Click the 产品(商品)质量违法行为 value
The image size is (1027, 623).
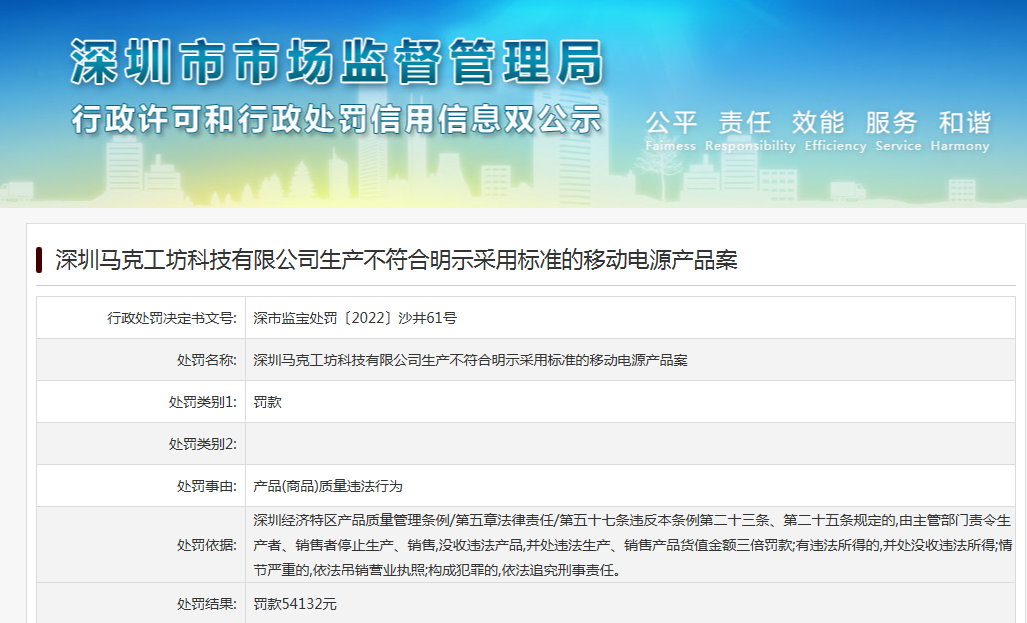point(327,486)
